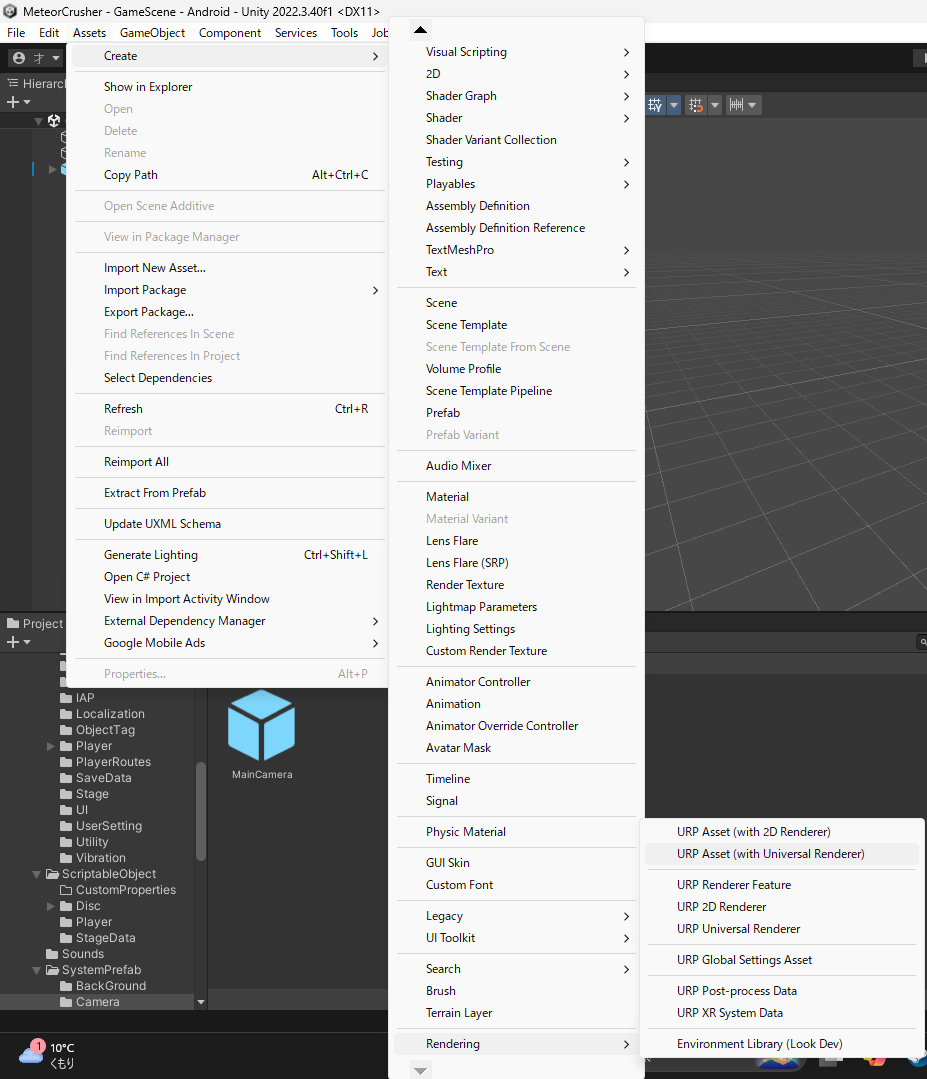Expand the Google Mobile Ads submenu

[229, 643]
